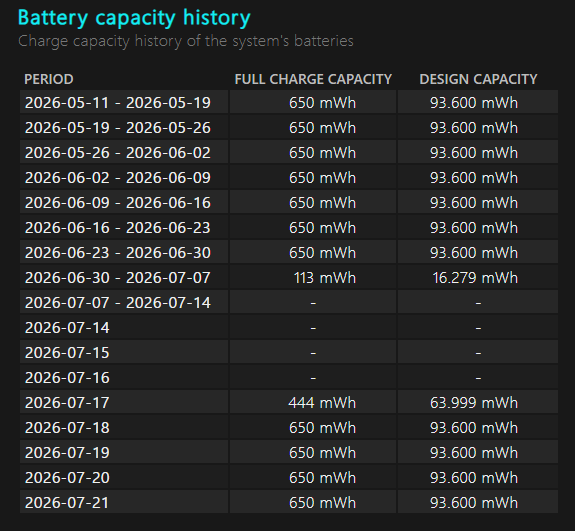Select period '2026-05-11 - 2026-05-19'
This screenshot has height=531, width=575.
click(118, 103)
